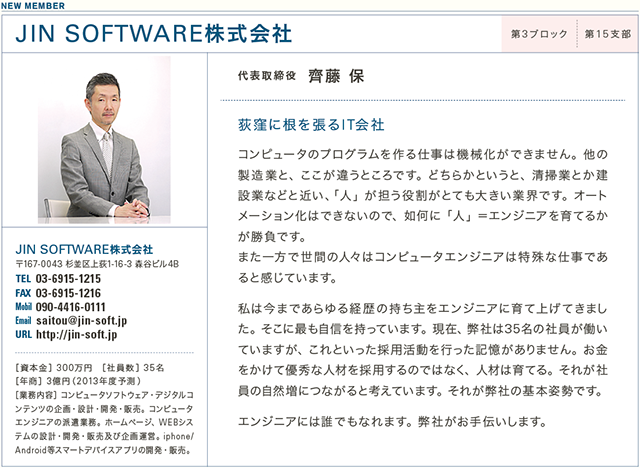Click the ［業務内容］ label
The height and width of the screenshot is (468, 640).
[38, 395]
